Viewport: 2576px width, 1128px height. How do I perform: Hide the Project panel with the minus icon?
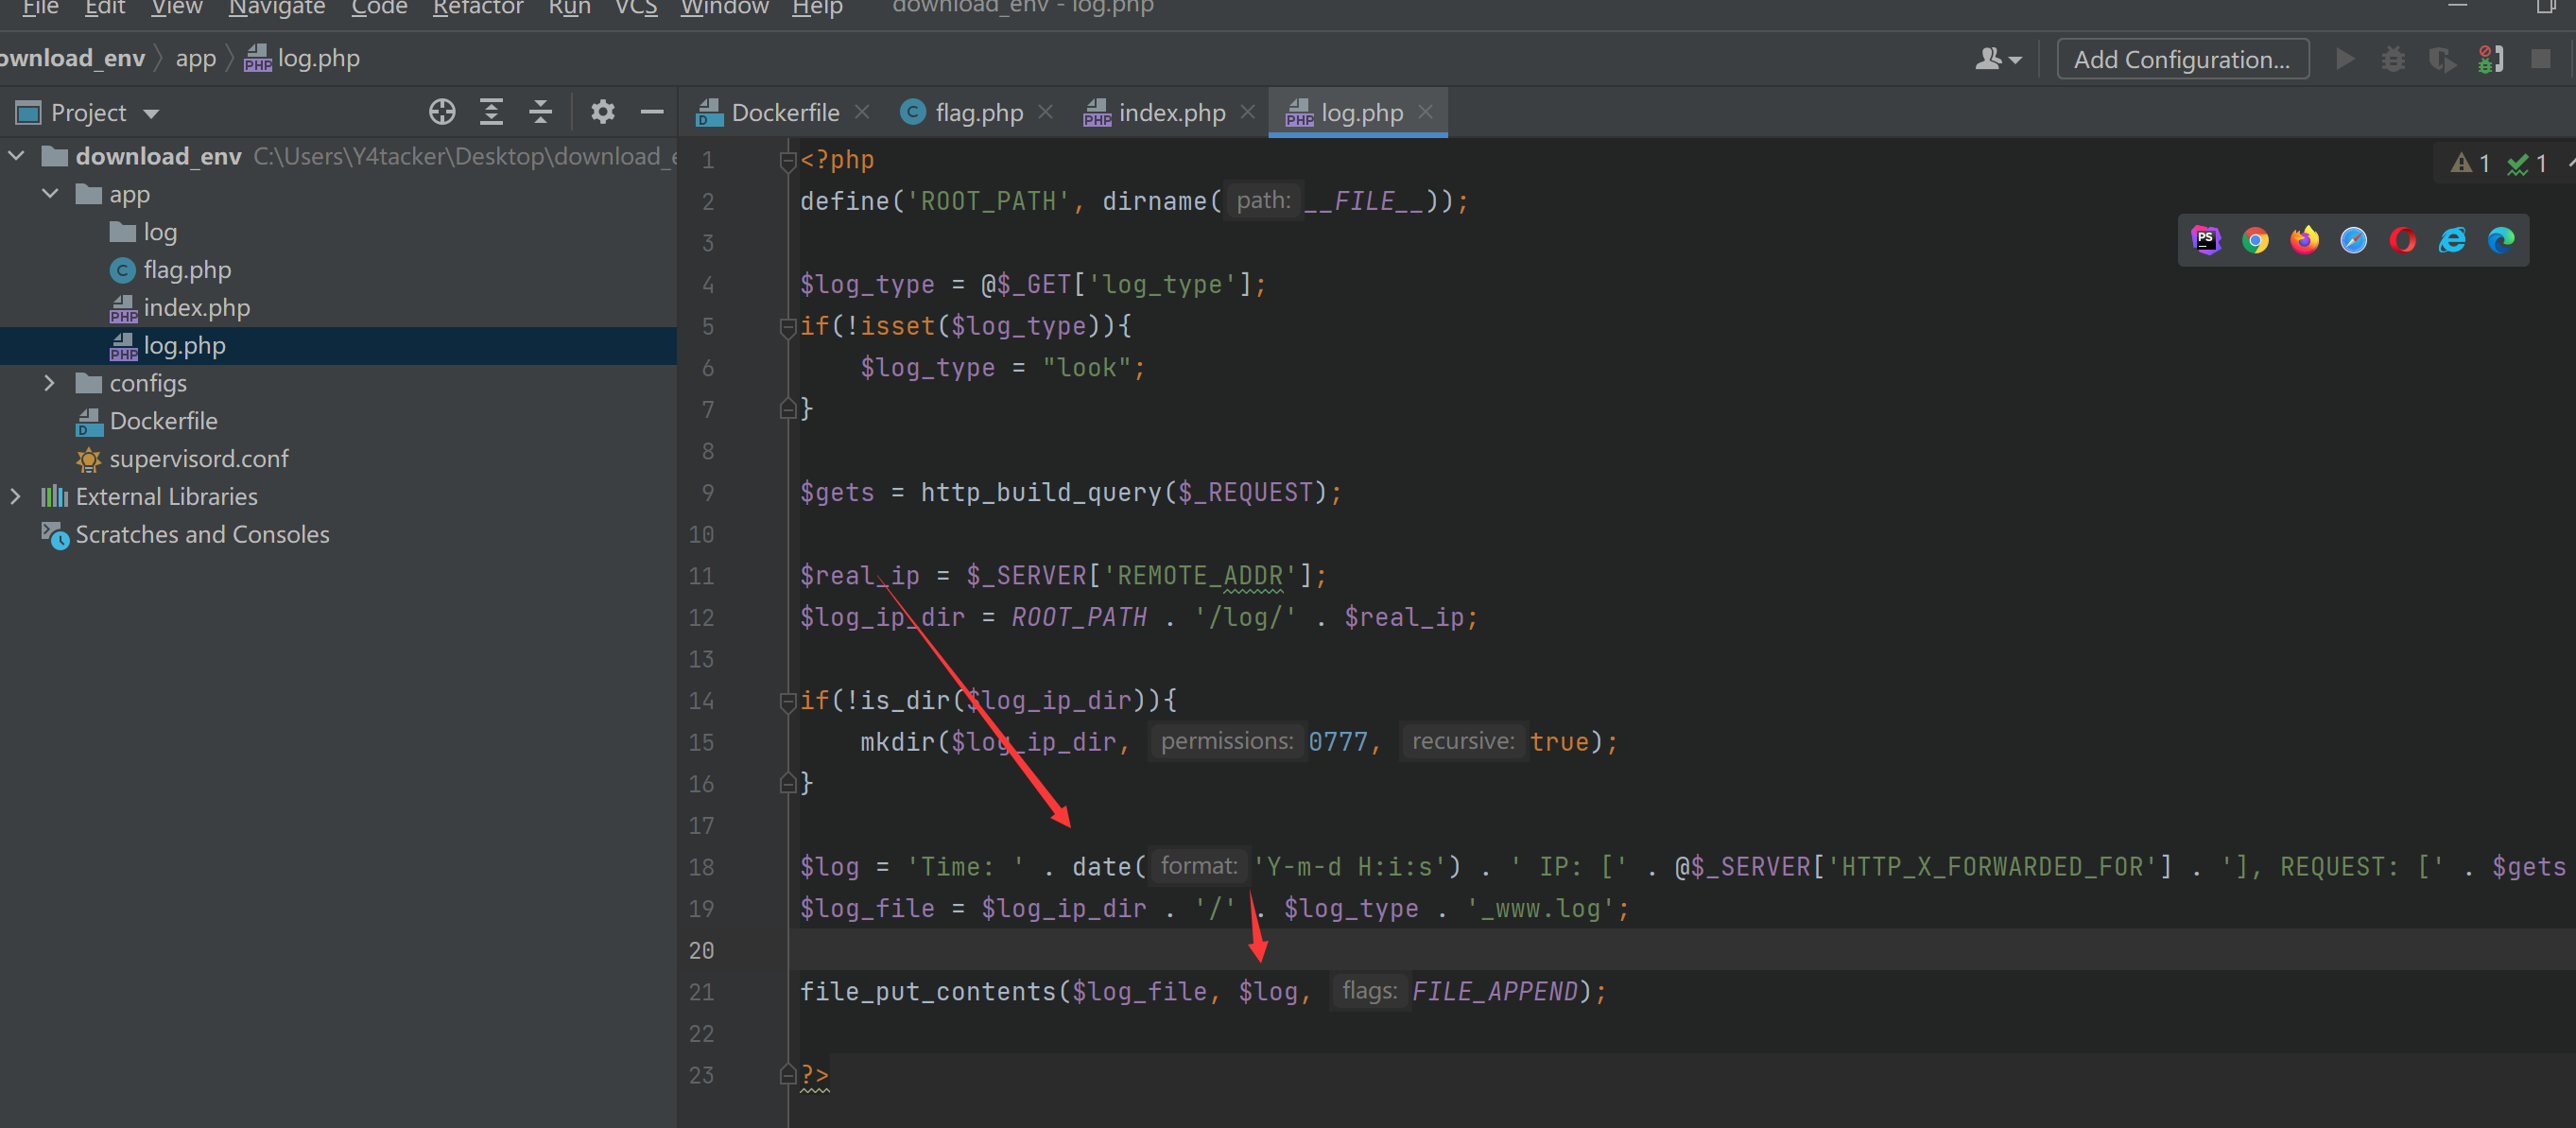point(652,112)
